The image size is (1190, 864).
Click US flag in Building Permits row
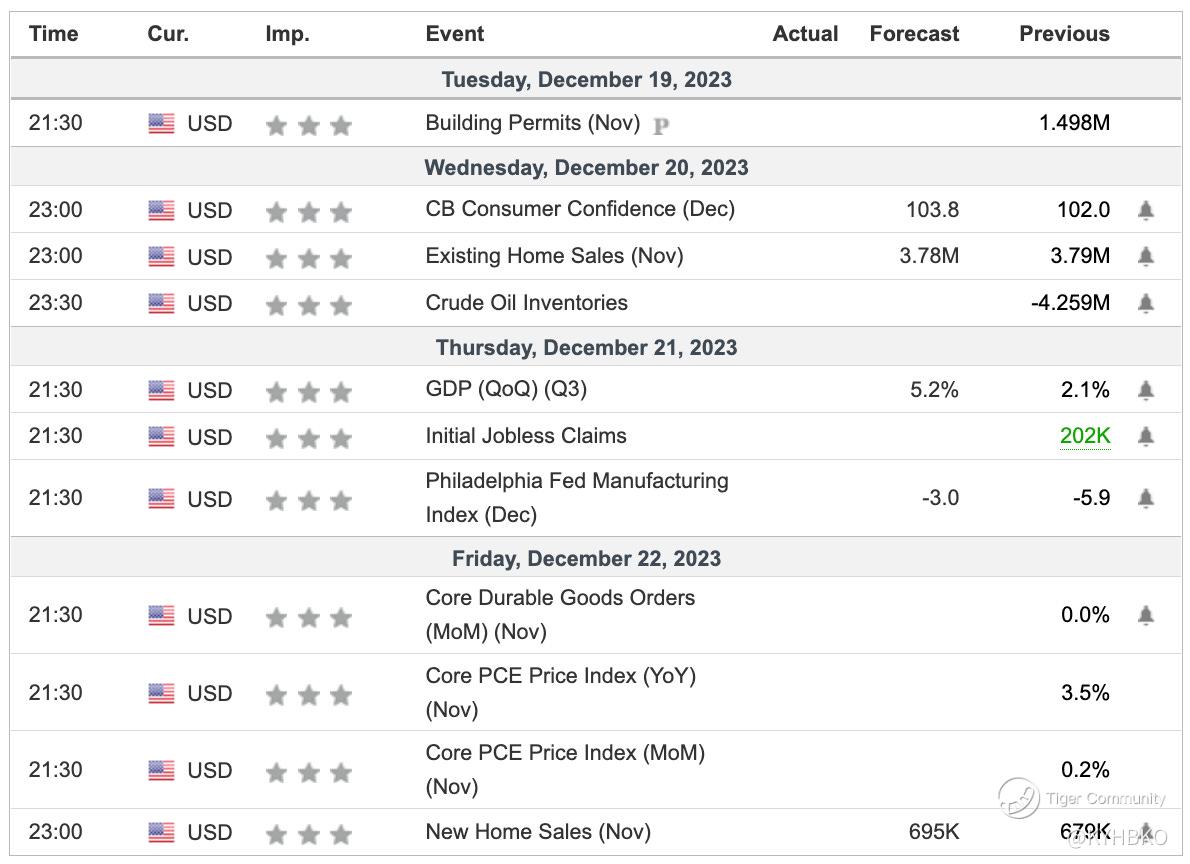[x=161, y=124]
